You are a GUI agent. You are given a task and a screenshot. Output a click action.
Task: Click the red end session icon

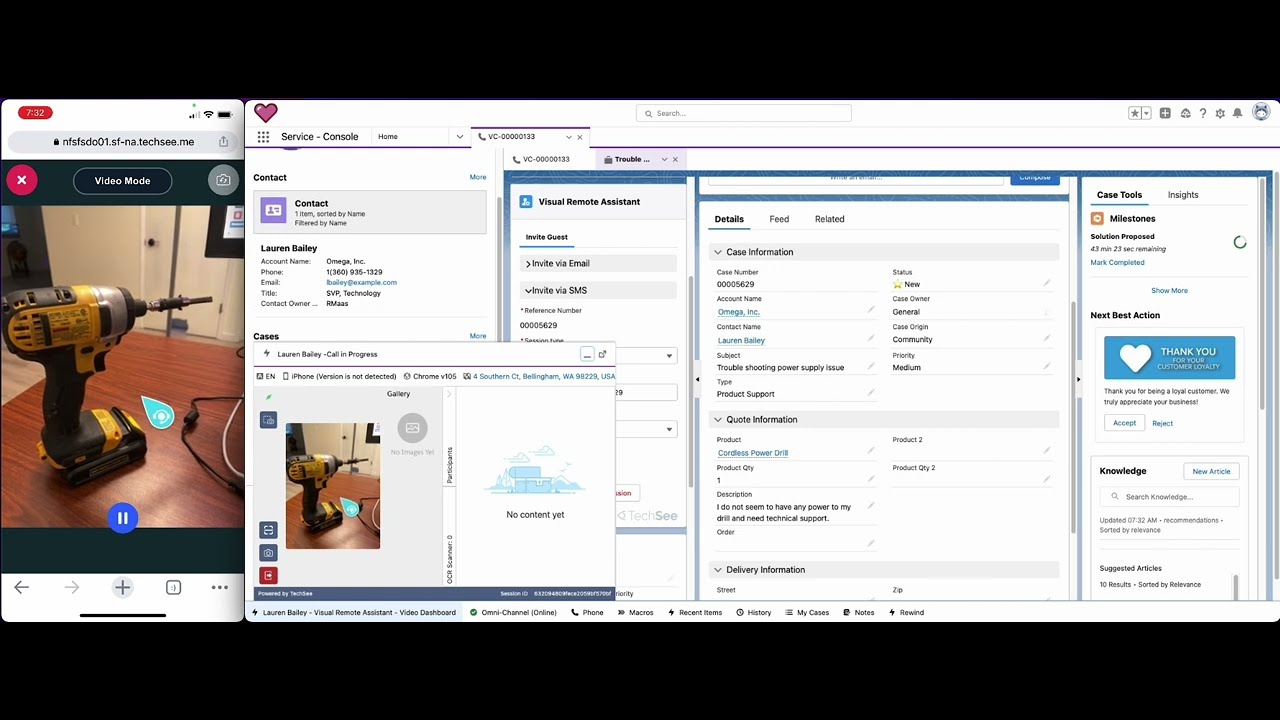click(x=268, y=575)
